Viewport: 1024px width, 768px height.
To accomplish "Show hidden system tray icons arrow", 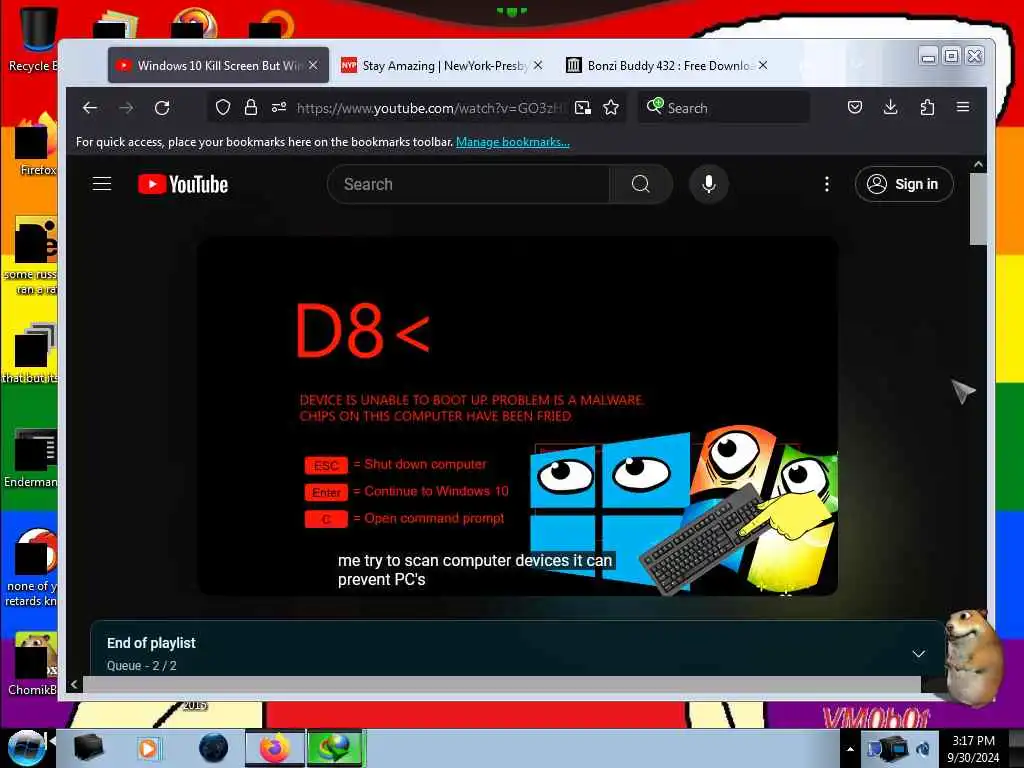I will coord(850,749).
